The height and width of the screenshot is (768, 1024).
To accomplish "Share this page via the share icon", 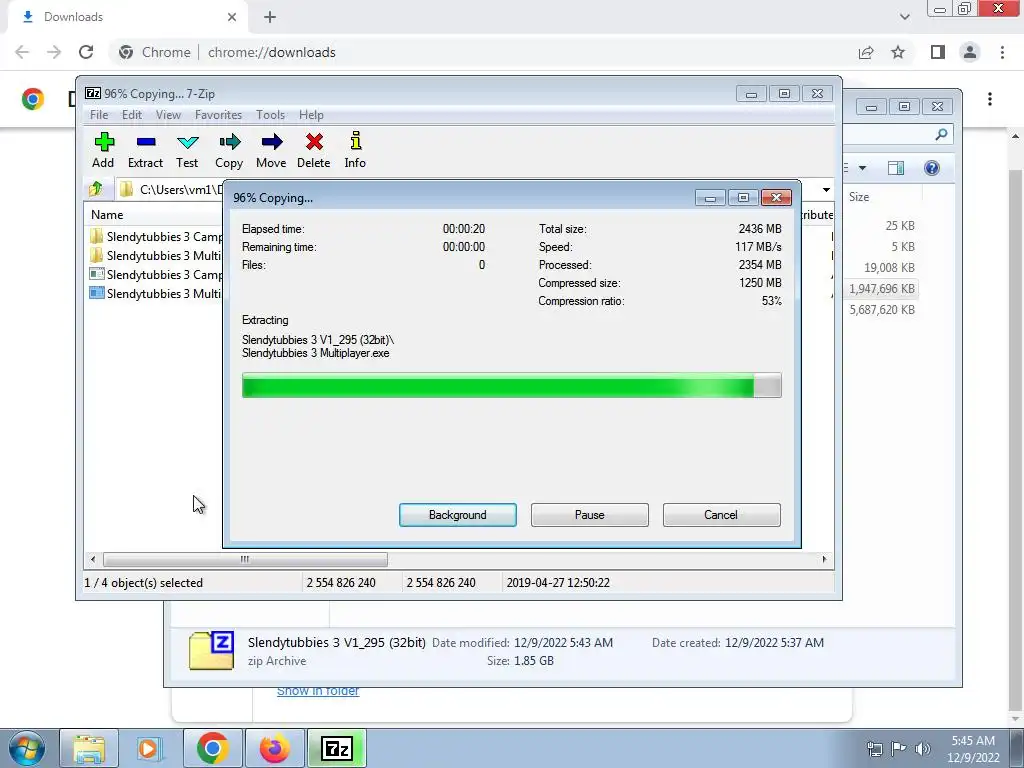I will [x=866, y=52].
